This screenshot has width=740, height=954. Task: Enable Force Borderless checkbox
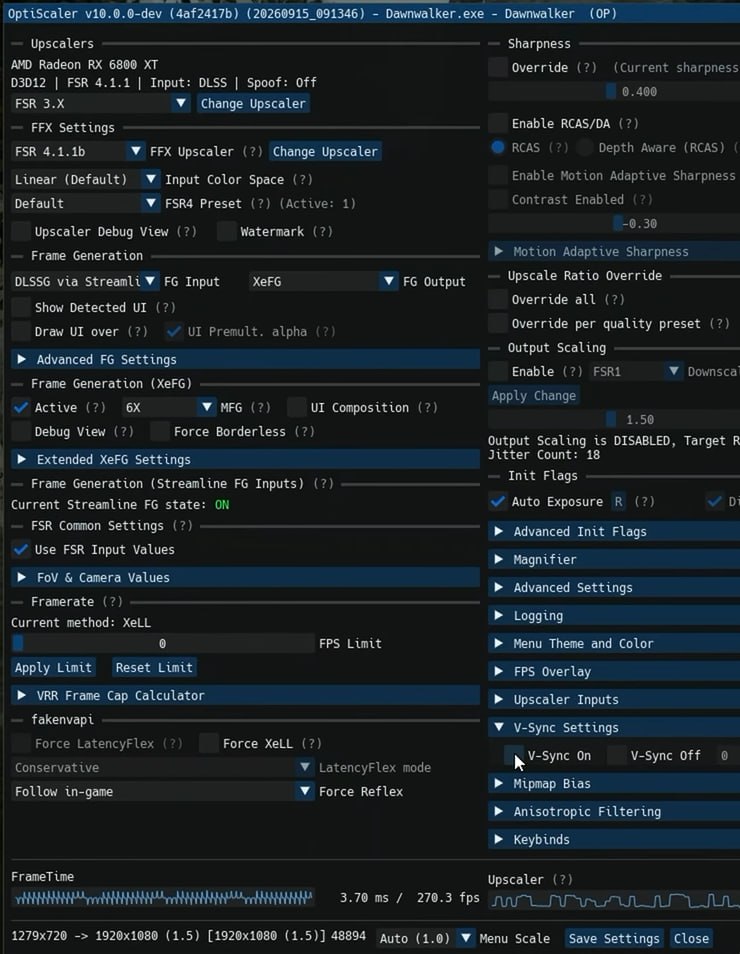(x=160, y=431)
